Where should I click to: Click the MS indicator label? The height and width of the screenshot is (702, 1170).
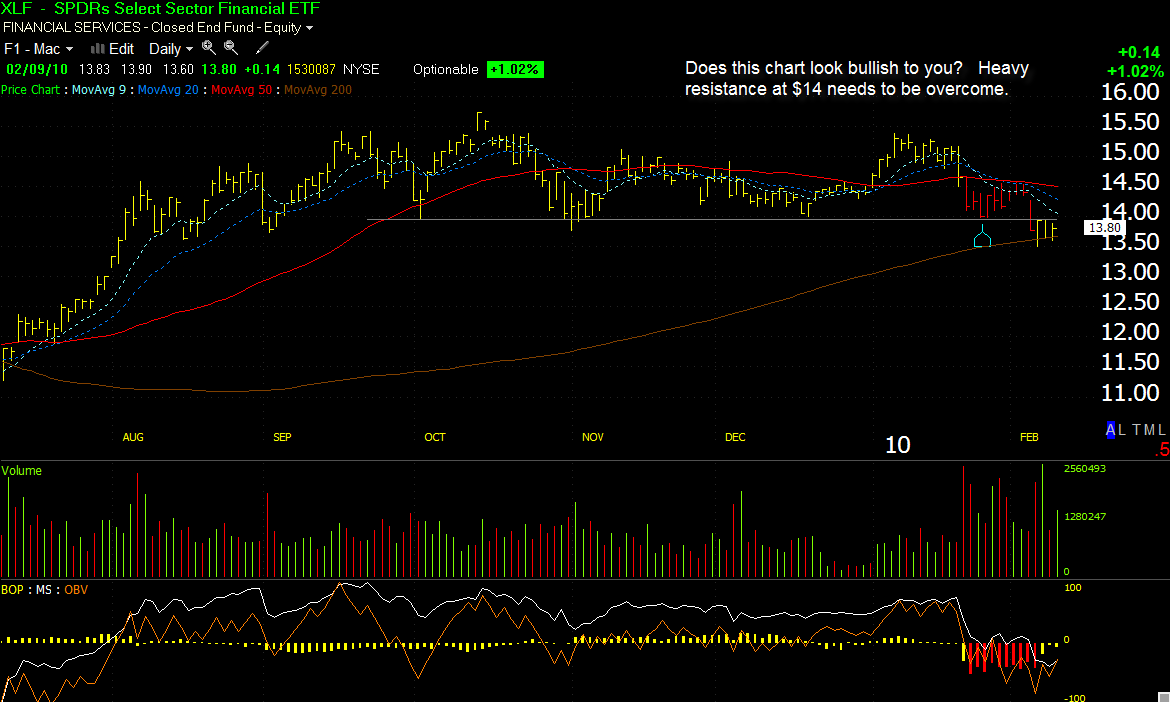click(x=43, y=589)
